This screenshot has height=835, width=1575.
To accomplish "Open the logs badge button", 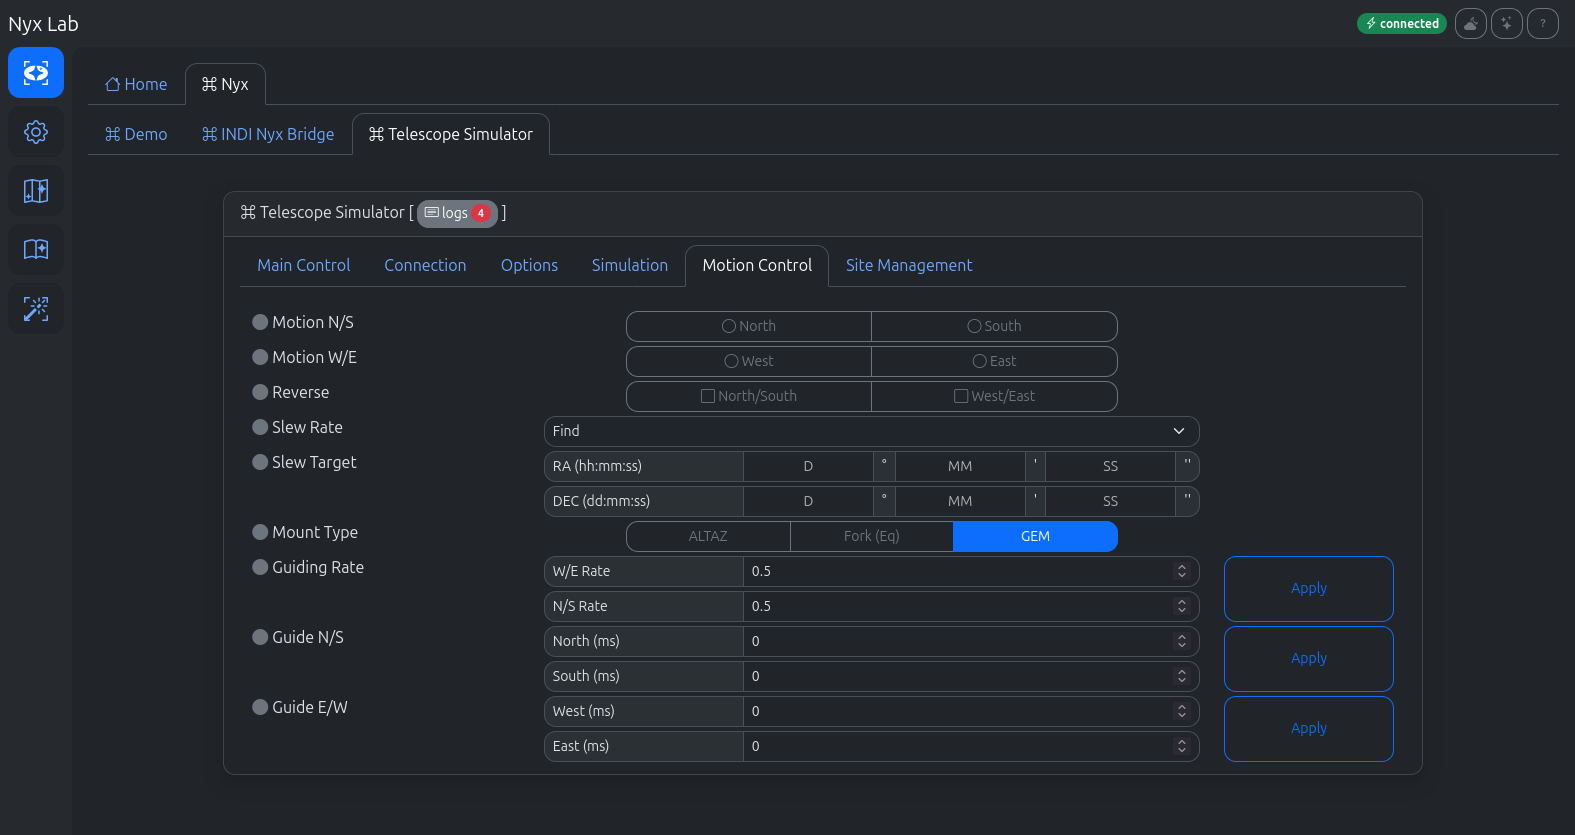I will click(x=457, y=213).
